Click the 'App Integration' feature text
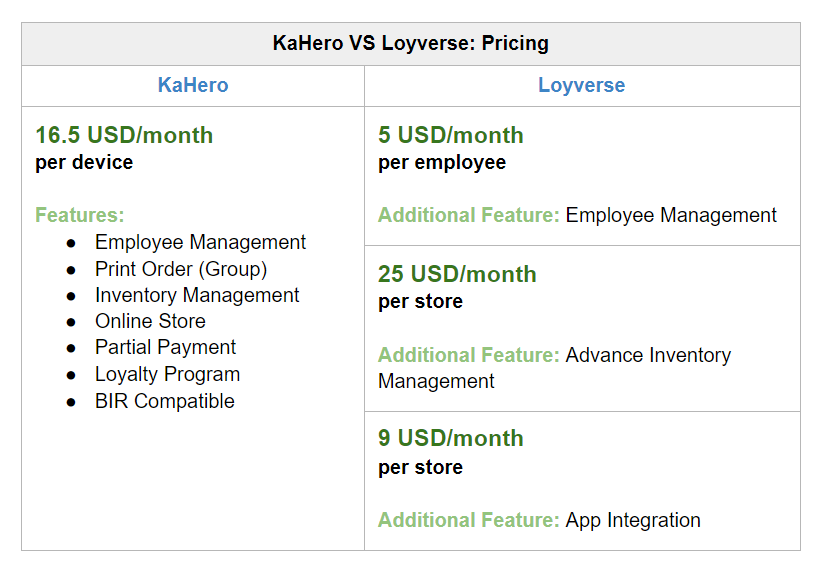 pos(633,520)
